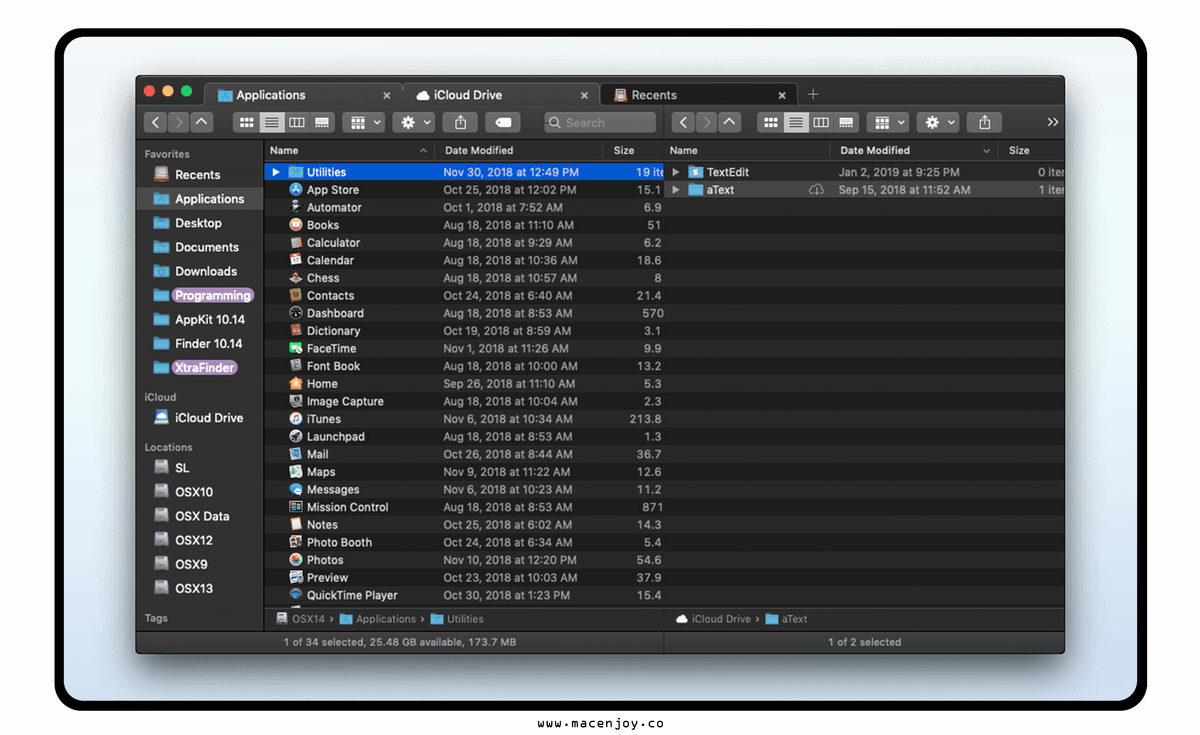The height and width of the screenshot is (735, 1200).
Task: Switch to the Recents tab
Action: pyautogui.click(x=699, y=95)
